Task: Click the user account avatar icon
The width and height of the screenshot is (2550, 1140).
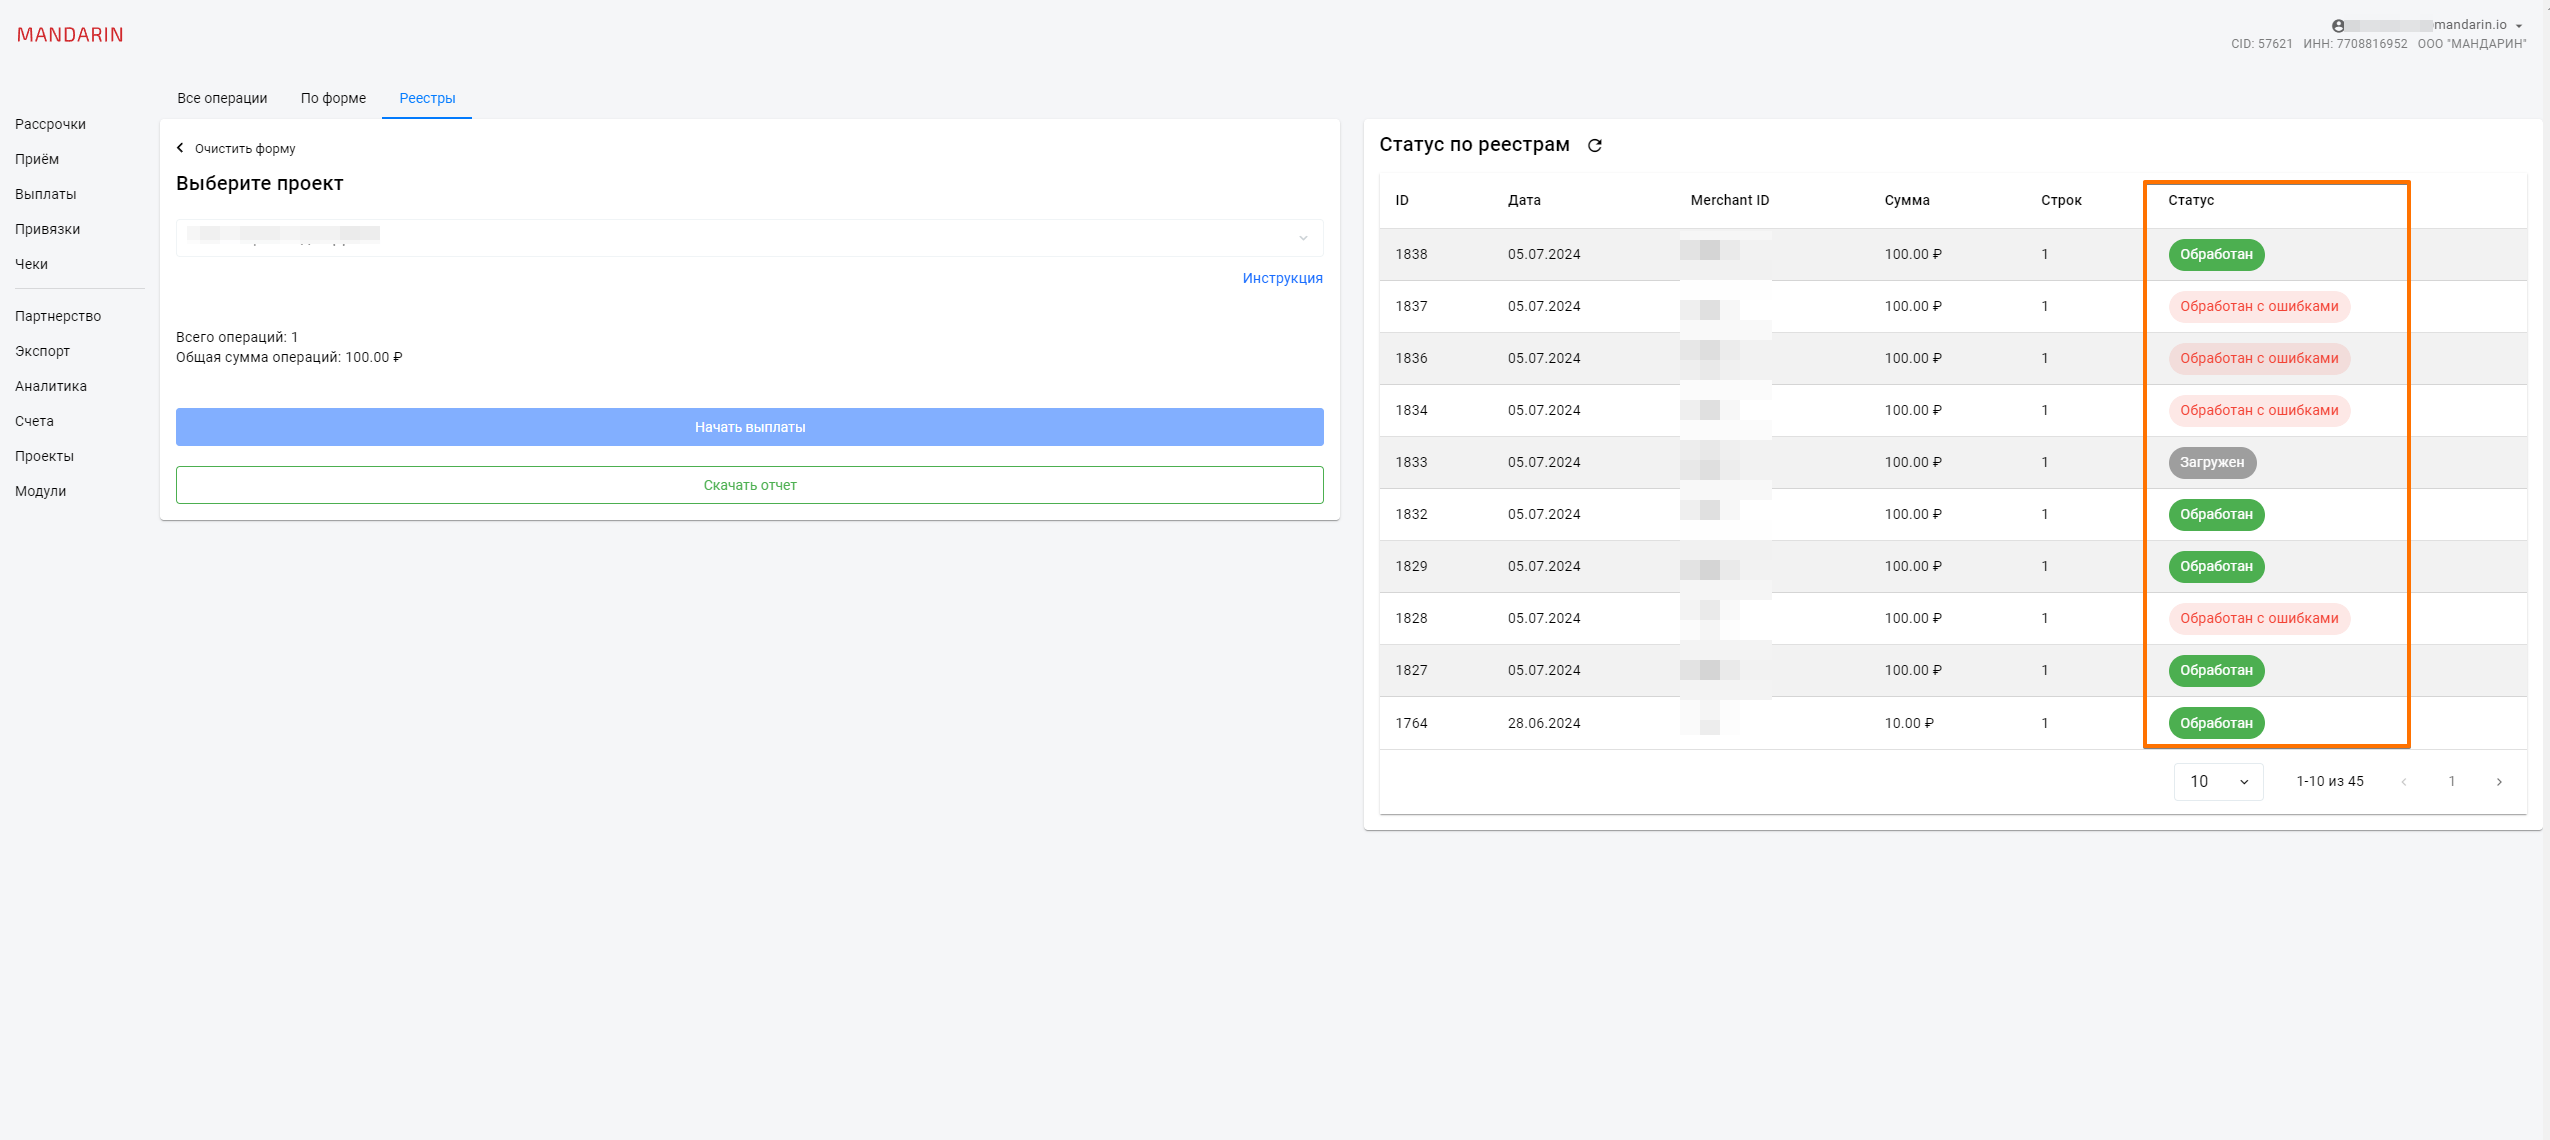Action: pyautogui.click(x=2338, y=26)
